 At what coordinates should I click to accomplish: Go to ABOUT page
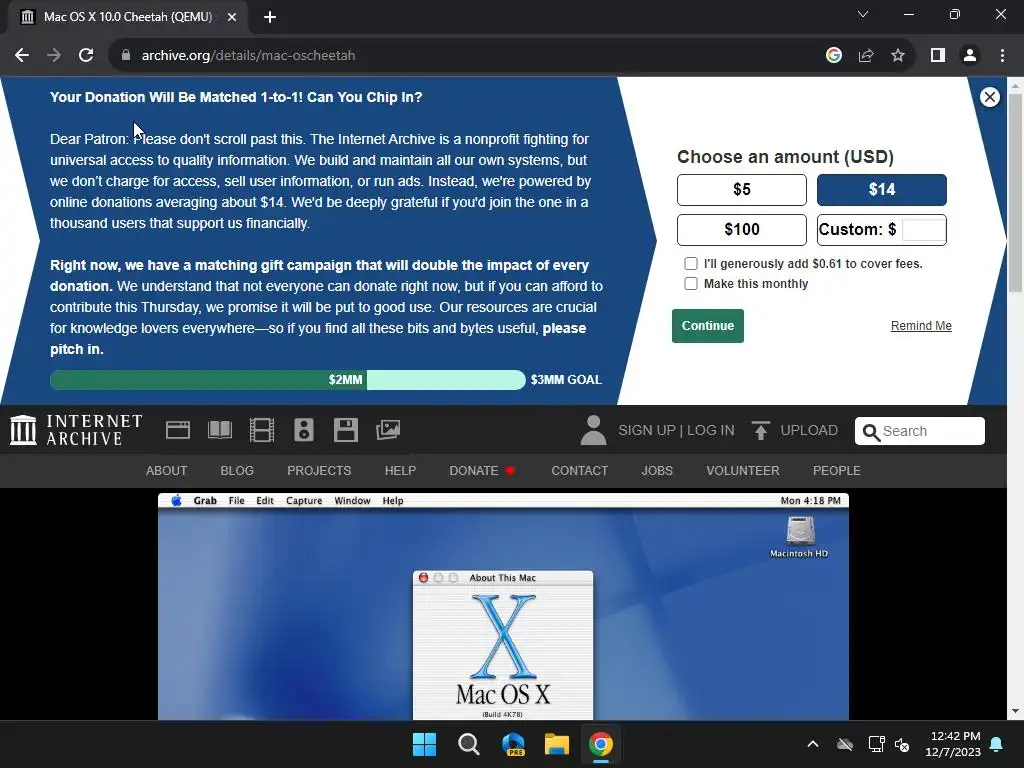[167, 471]
